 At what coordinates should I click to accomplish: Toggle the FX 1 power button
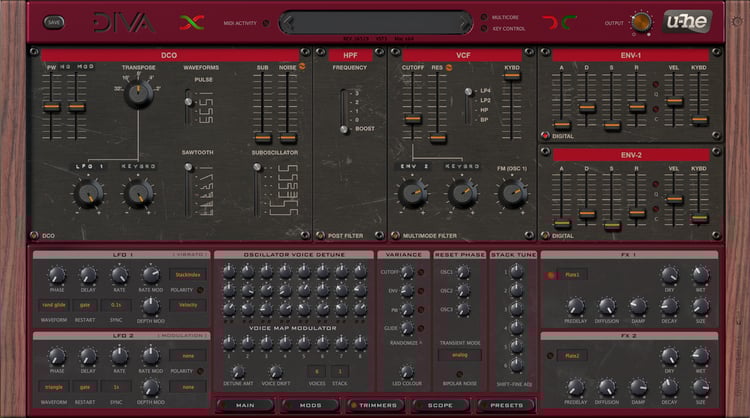click(551, 275)
